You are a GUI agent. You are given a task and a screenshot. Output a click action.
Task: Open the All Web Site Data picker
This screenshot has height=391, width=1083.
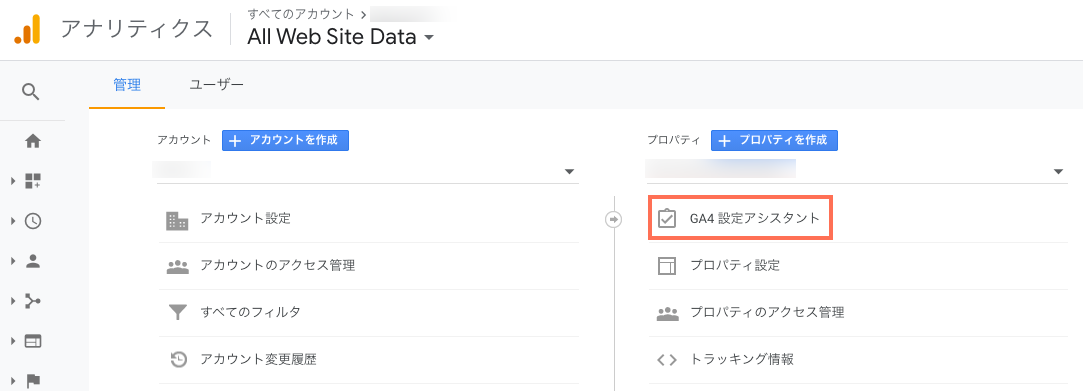click(341, 37)
